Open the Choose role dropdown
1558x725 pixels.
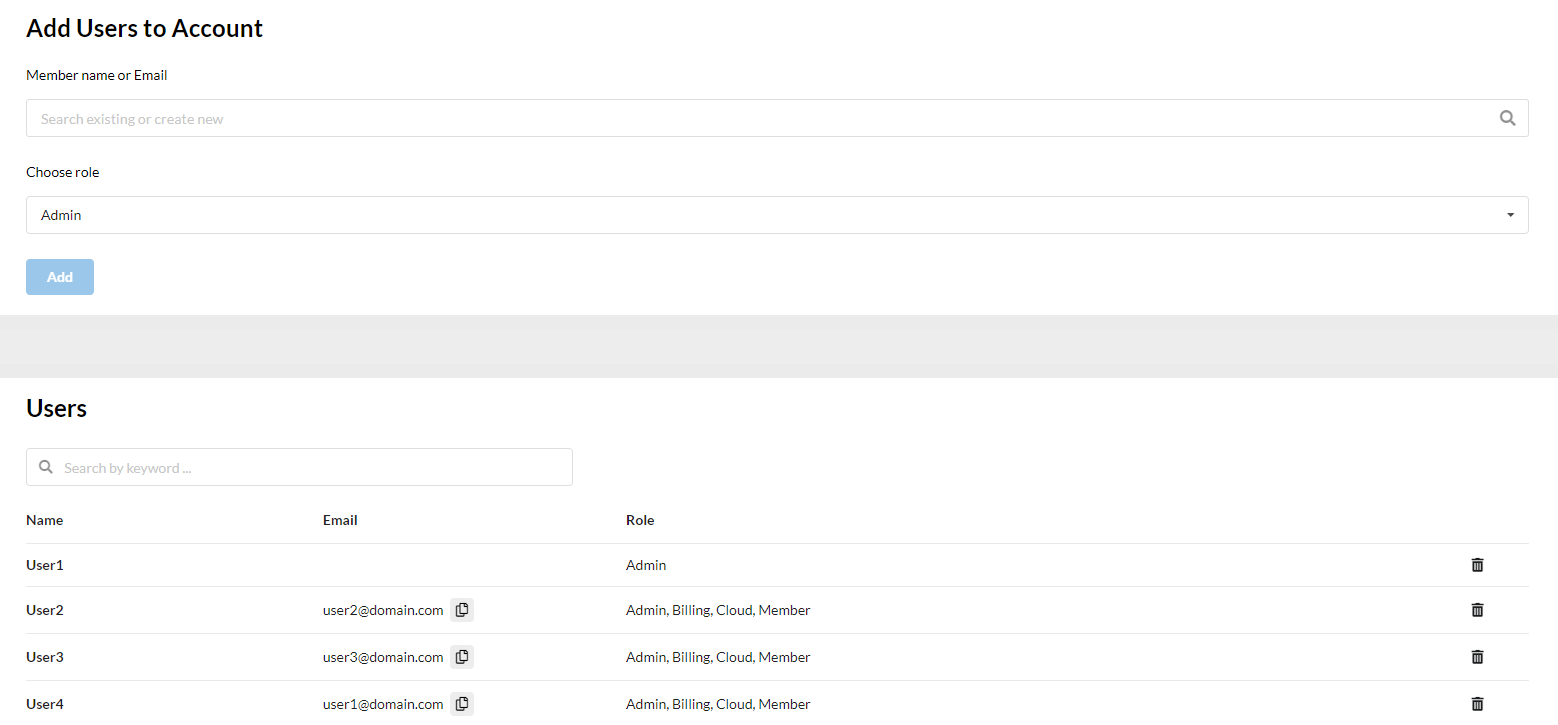coord(776,215)
